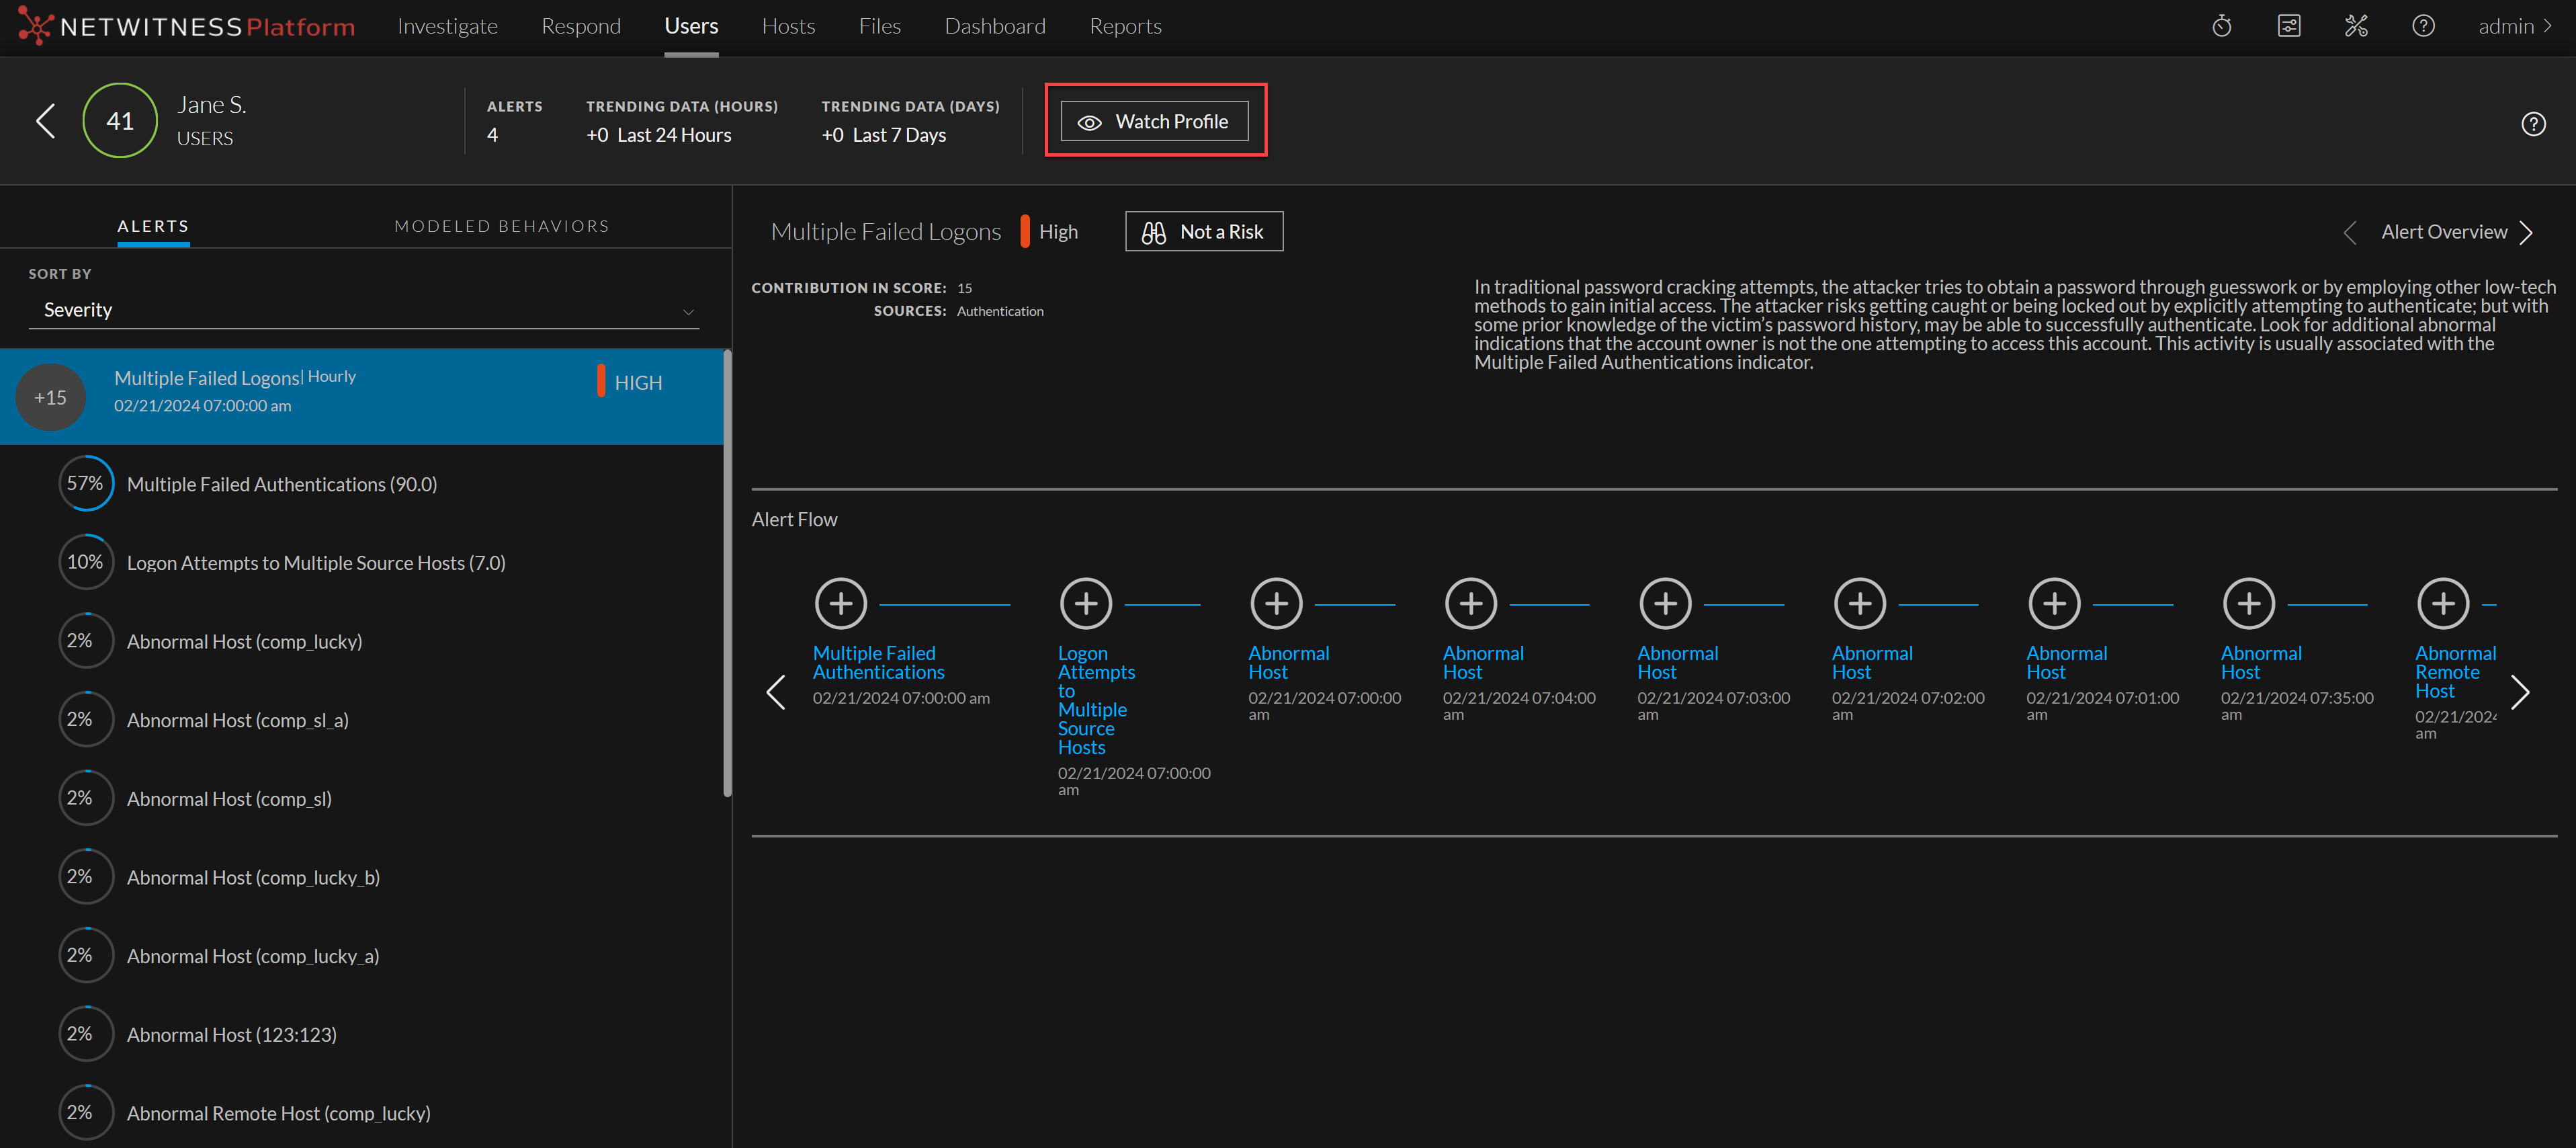Screen dimensions: 2576x1148
Task: Toggle Watch Profile eye button
Action: tap(1154, 121)
